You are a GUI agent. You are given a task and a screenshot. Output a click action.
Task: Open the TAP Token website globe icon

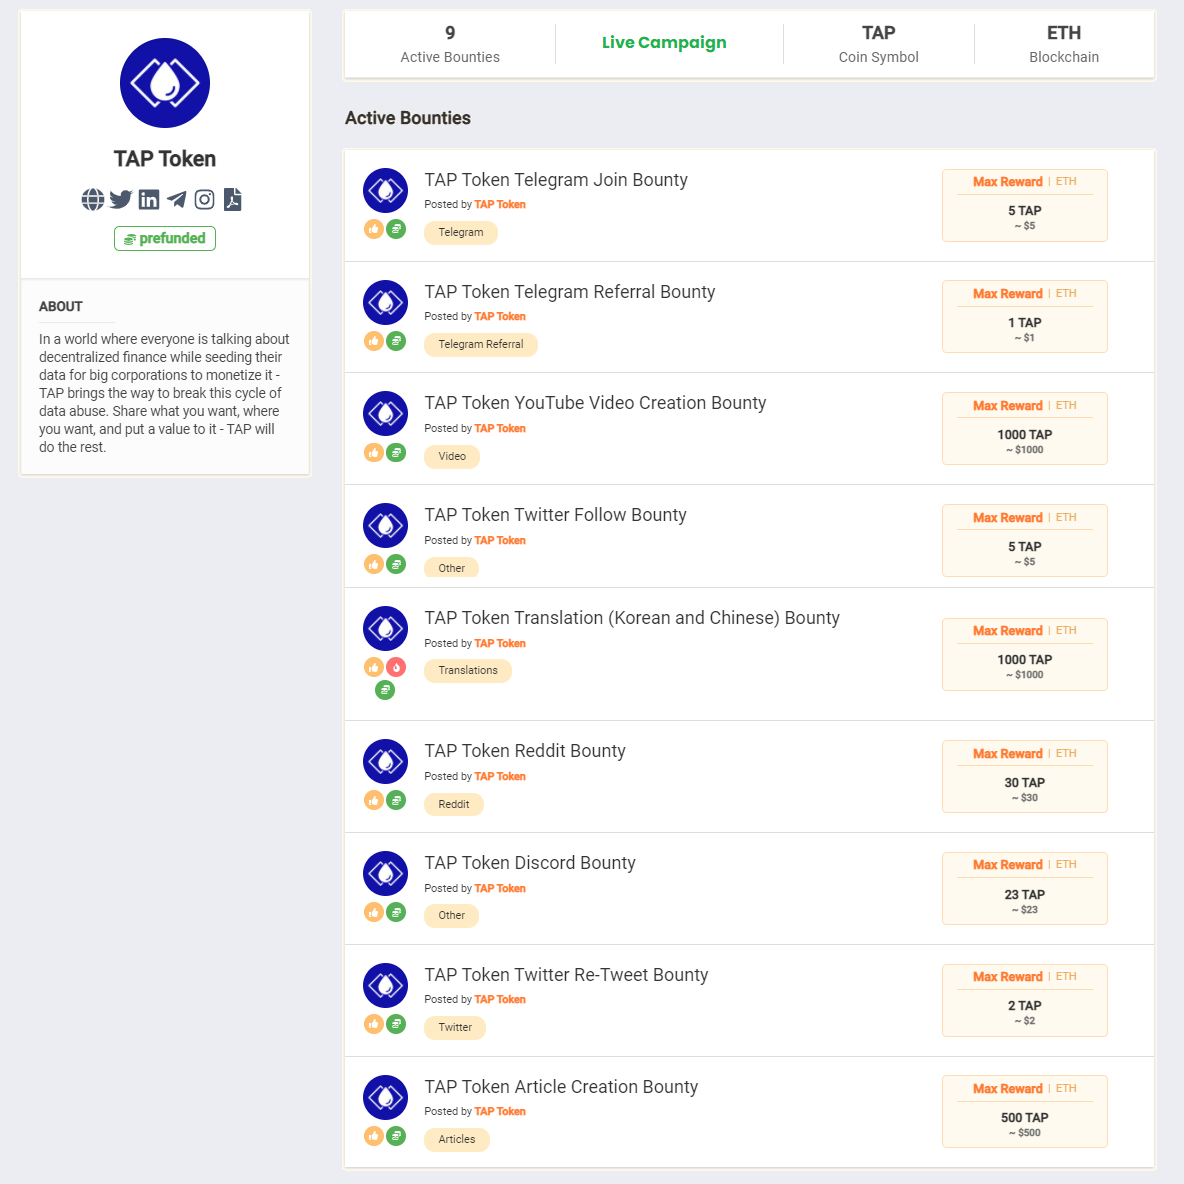[x=93, y=199]
